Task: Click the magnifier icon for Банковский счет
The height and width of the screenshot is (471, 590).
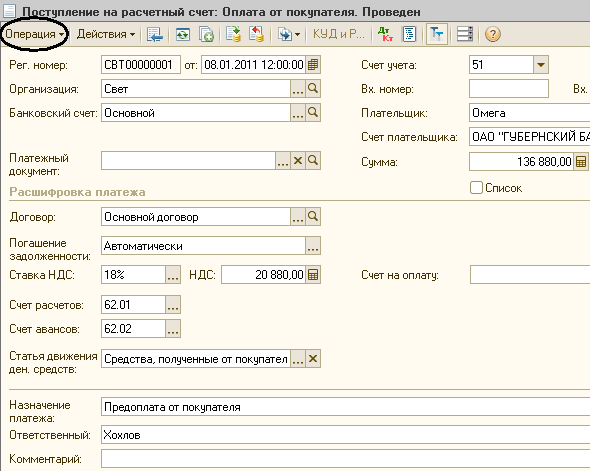Action: [313, 113]
